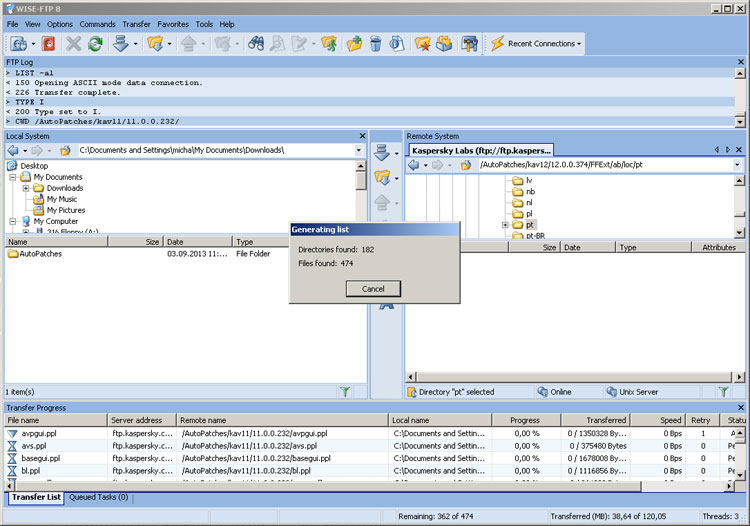This screenshot has width=750, height=526.
Task: Click the local panel green filter icon
Action: (345, 392)
